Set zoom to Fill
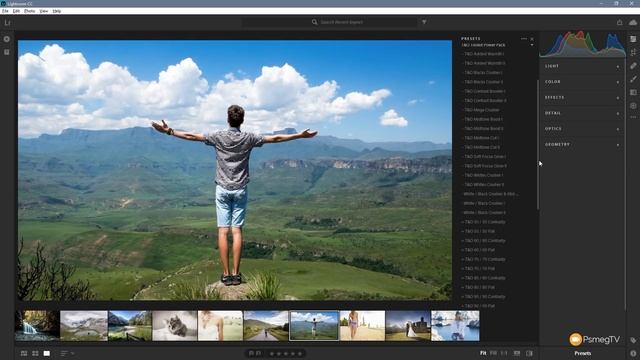The image size is (640, 360). click(493, 353)
